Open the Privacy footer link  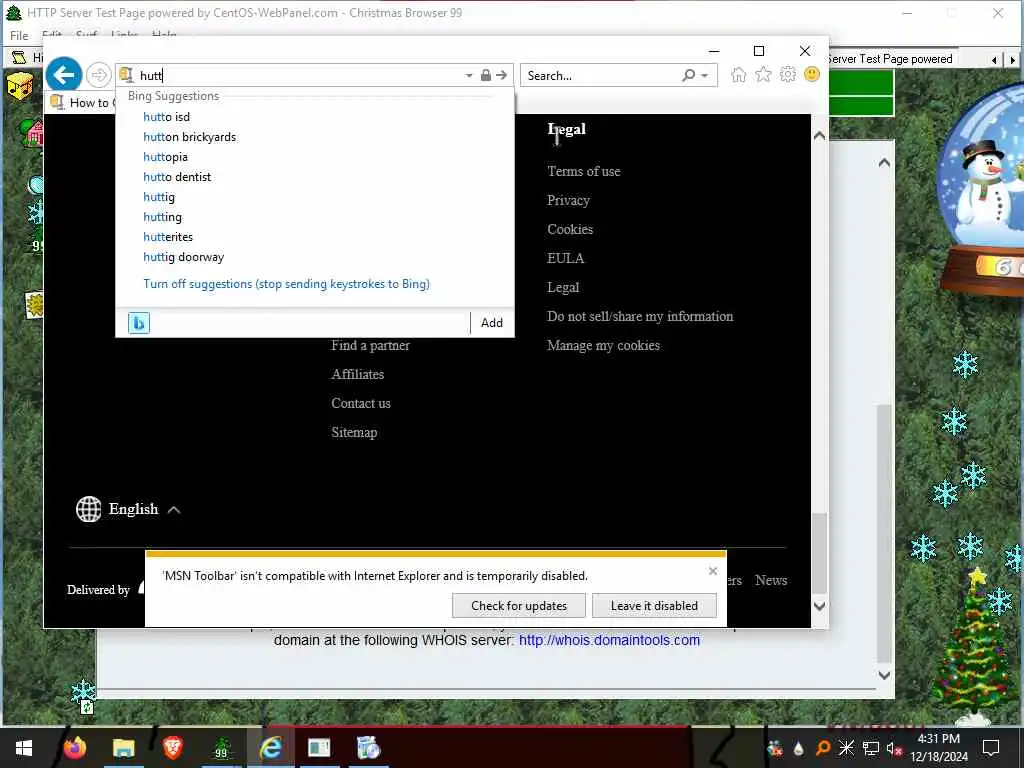point(568,200)
